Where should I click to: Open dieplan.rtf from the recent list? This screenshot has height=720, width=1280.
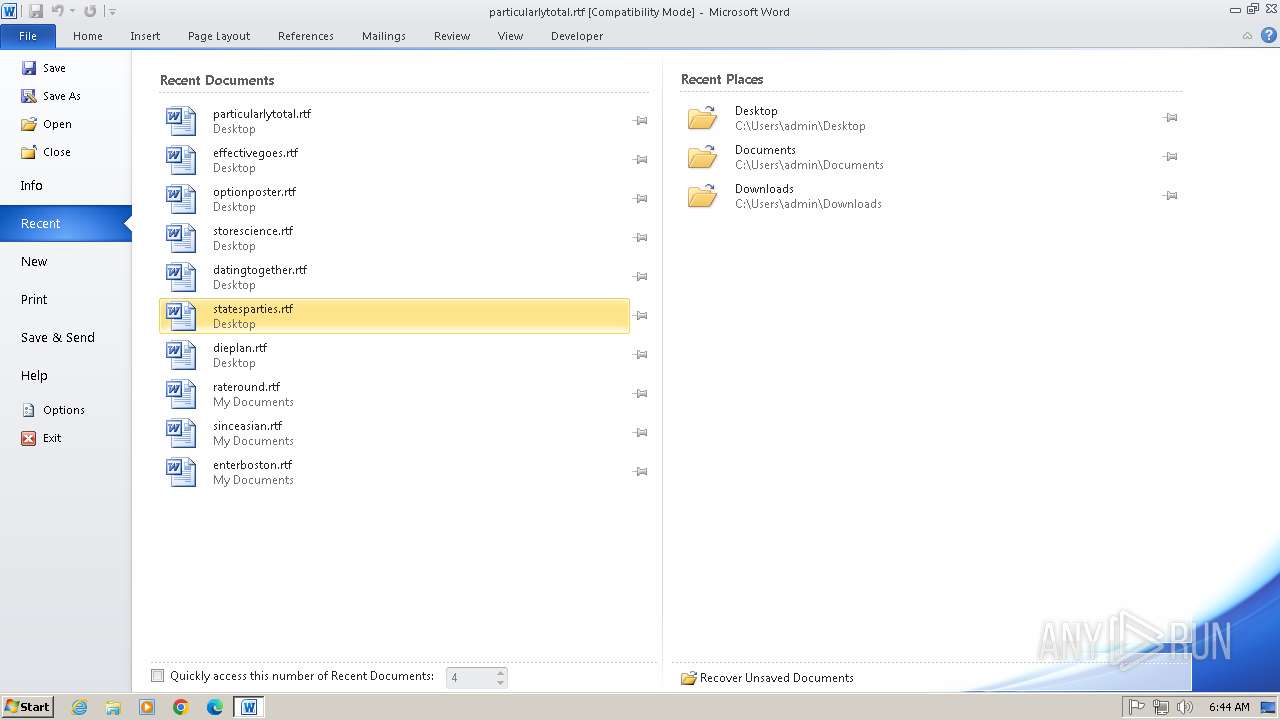pos(394,355)
